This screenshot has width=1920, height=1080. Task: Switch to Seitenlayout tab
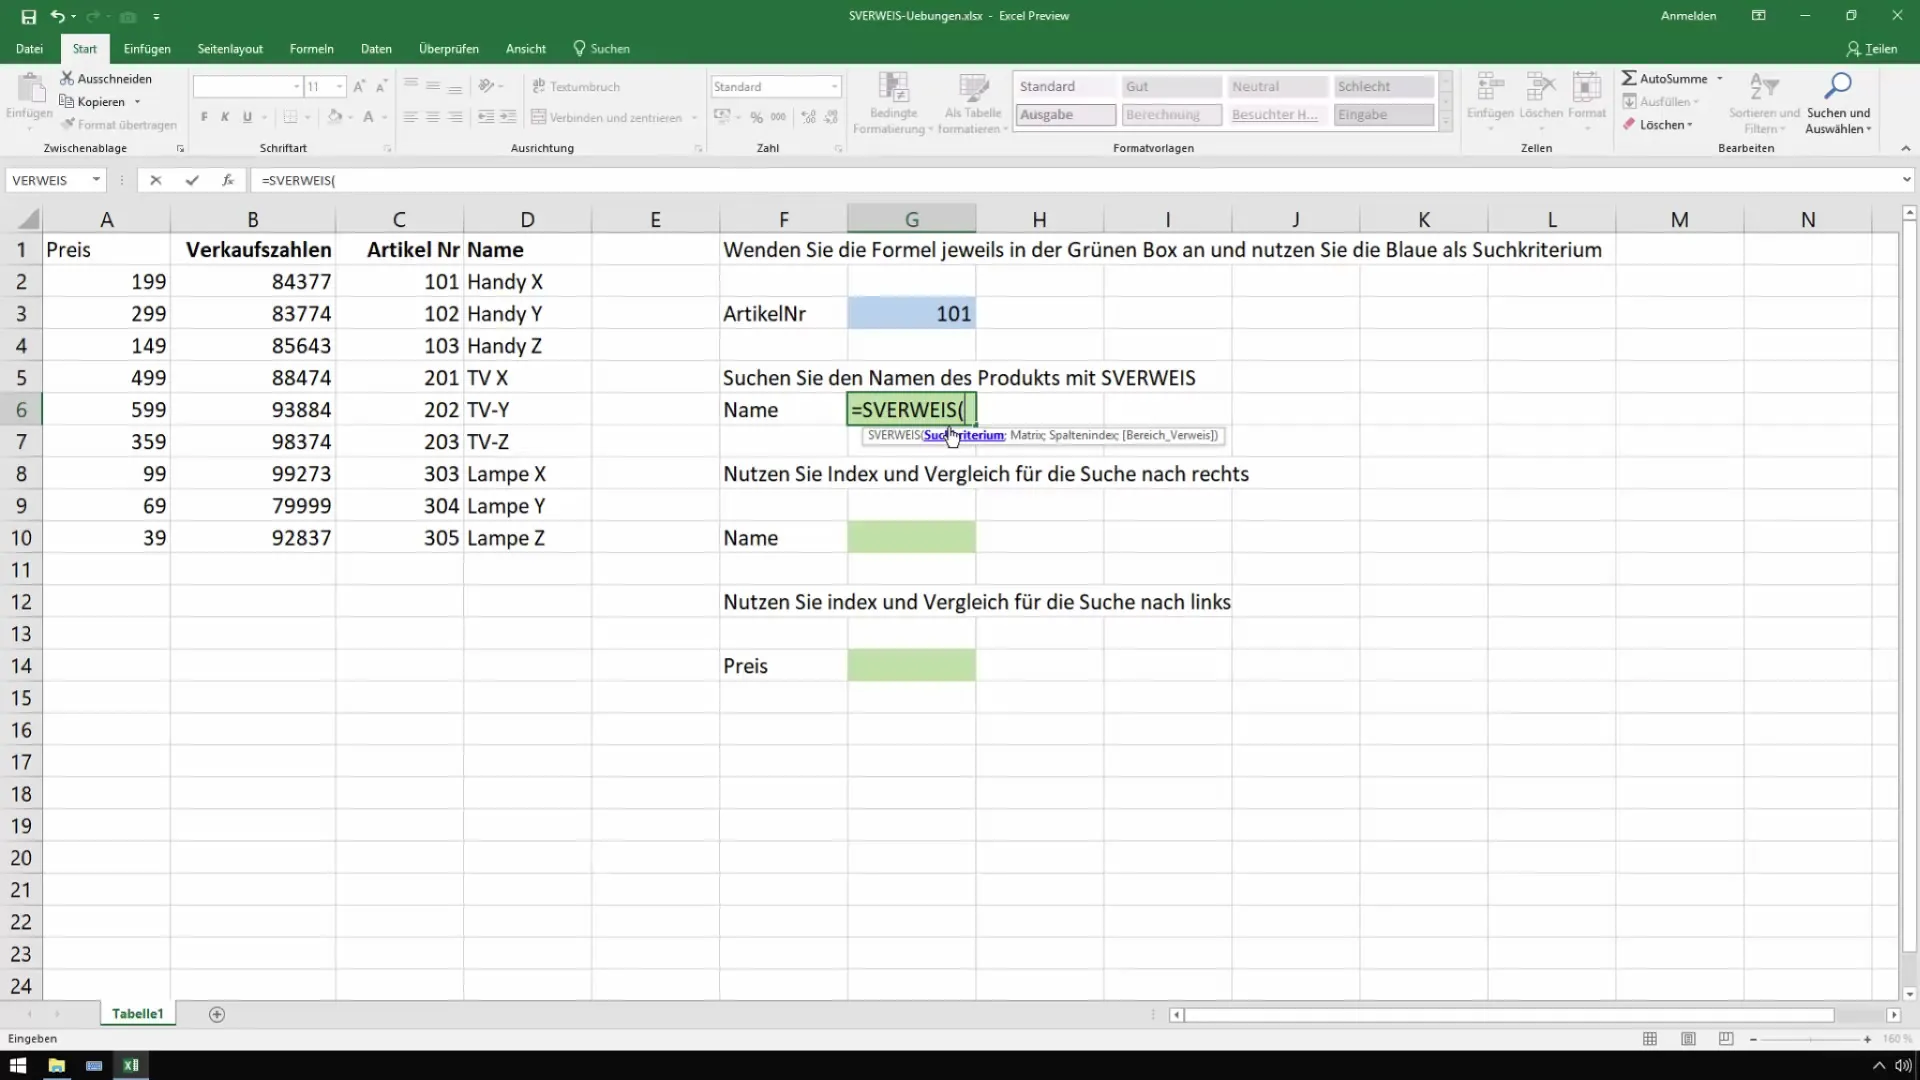(230, 48)
